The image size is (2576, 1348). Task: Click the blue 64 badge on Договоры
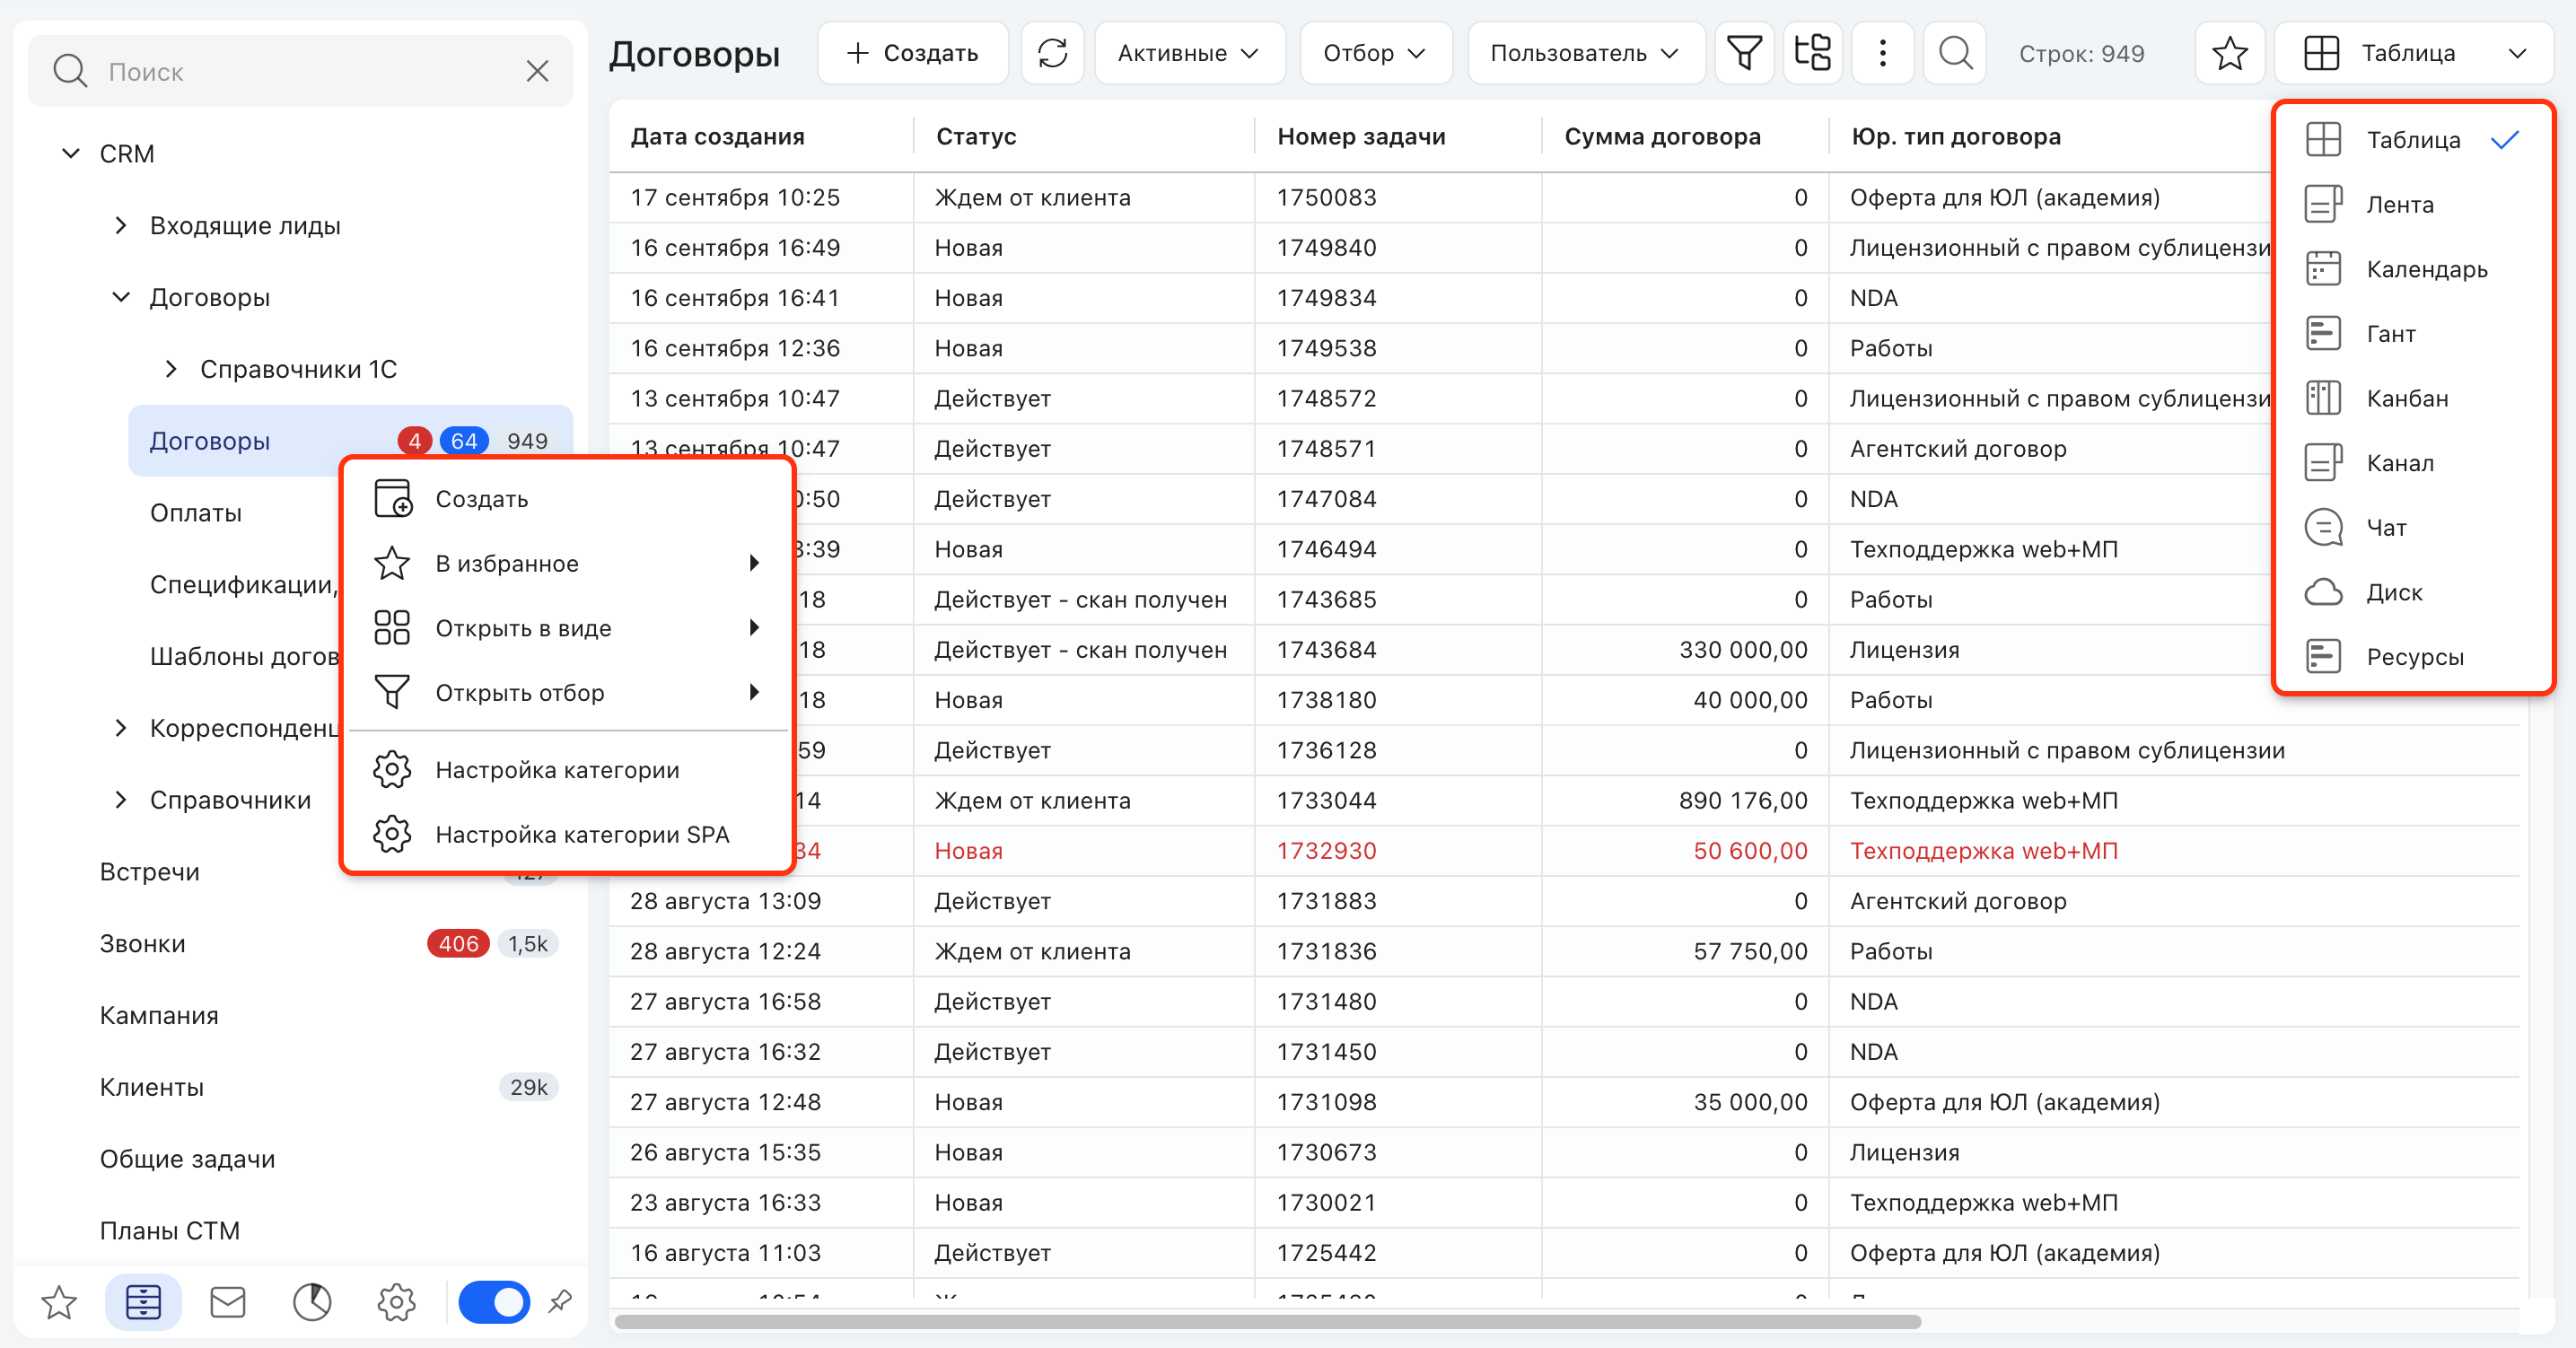click(464, 441)
